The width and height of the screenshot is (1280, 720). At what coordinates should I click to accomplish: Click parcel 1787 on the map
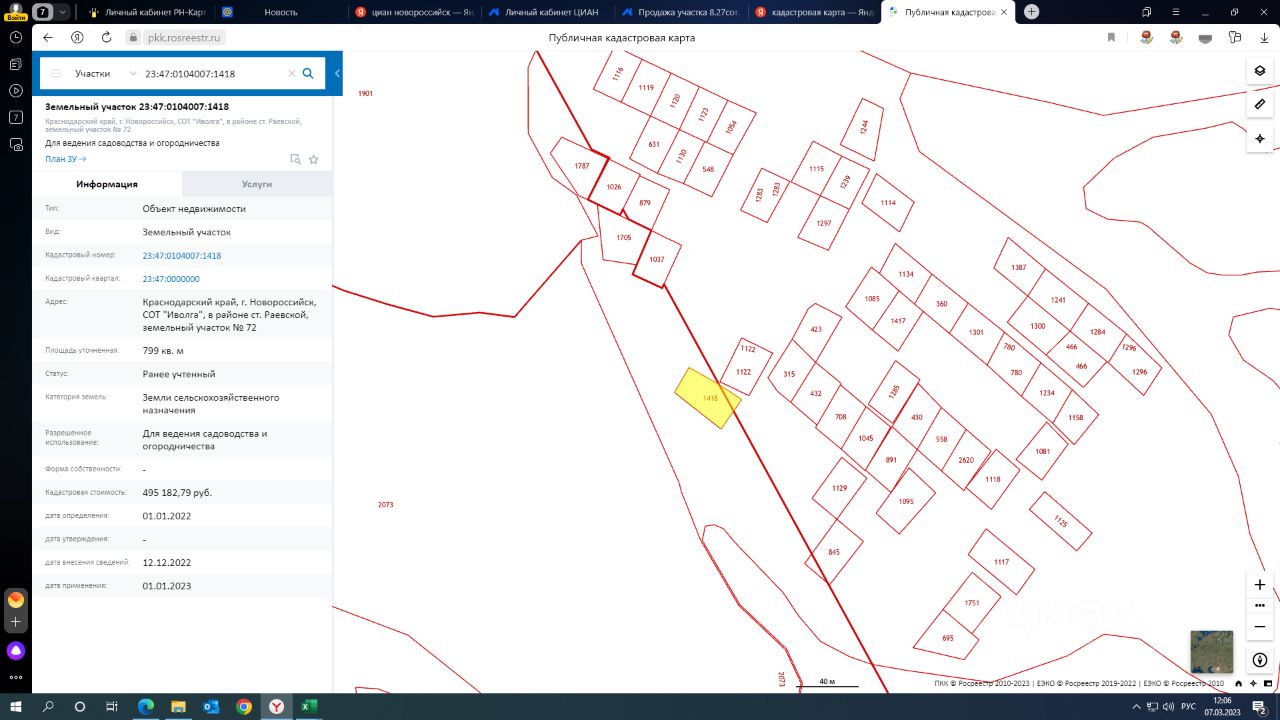point(582,166)
